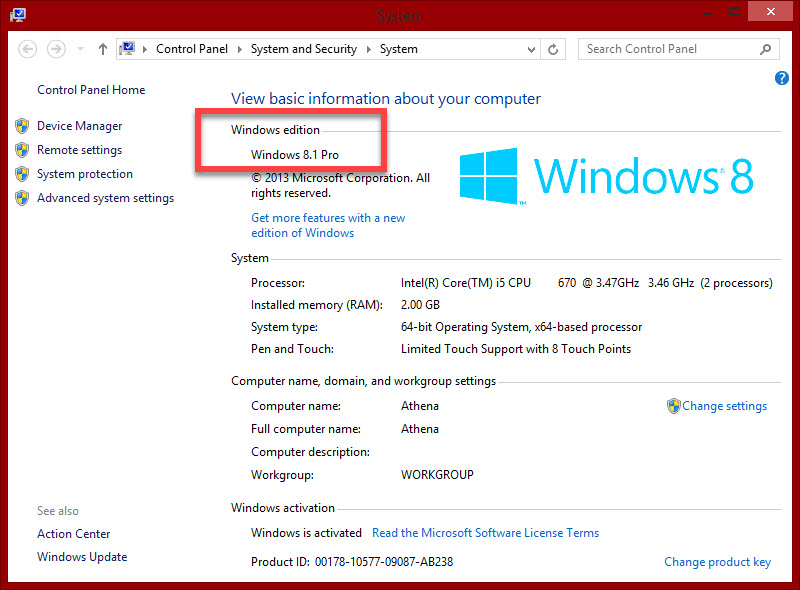The height and width of the screenshot is (590, 800).
Task: Select System and Security breadcrumb
Action: tap(304, 49)
